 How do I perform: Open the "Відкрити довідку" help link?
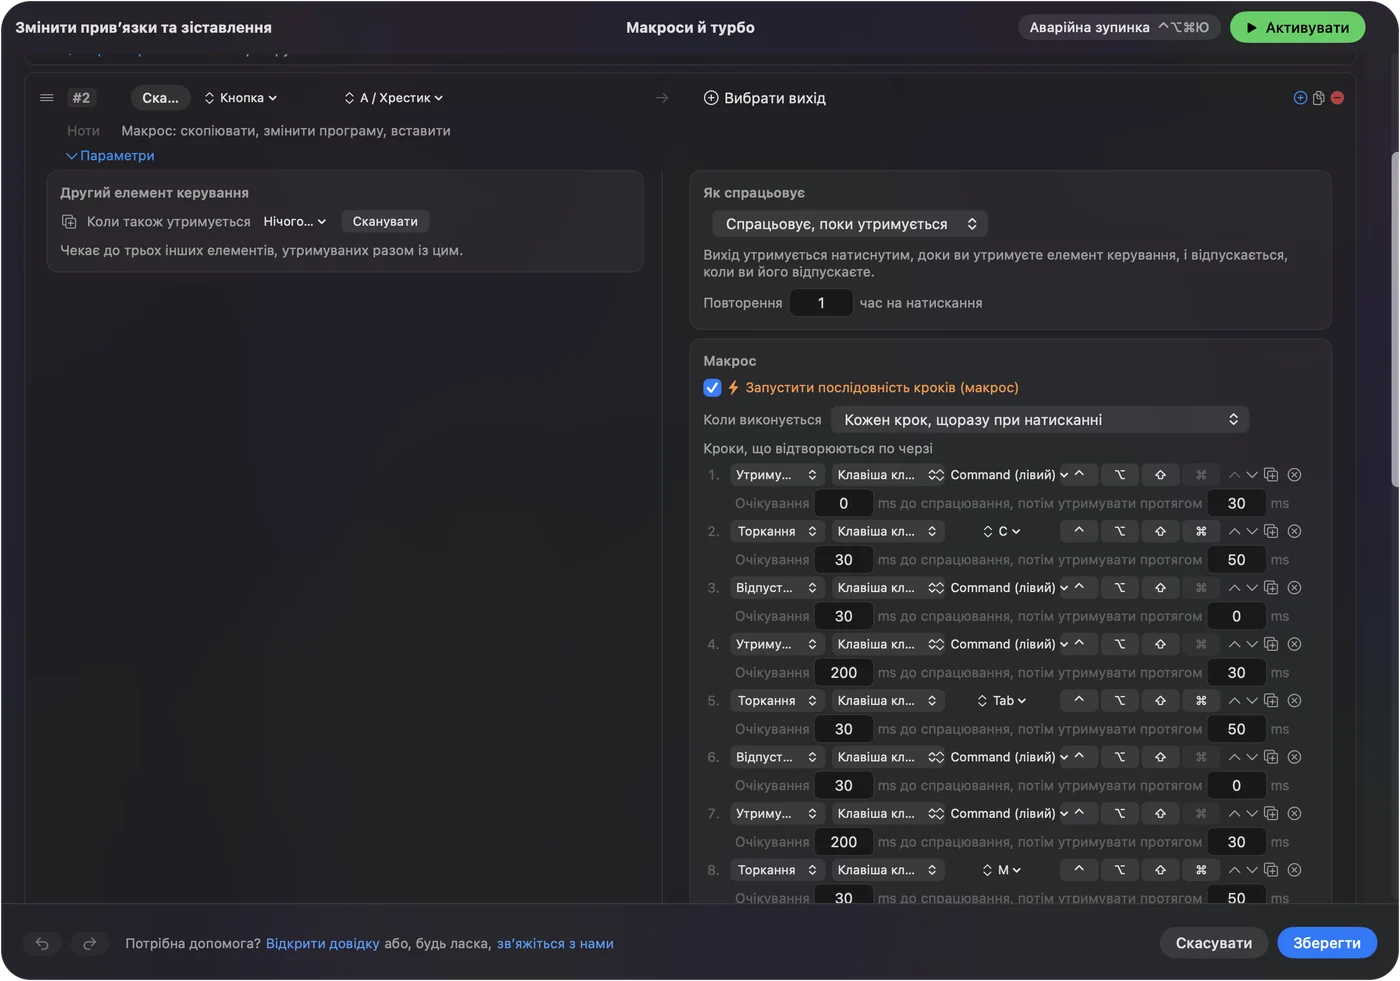[x=322, y=944]
